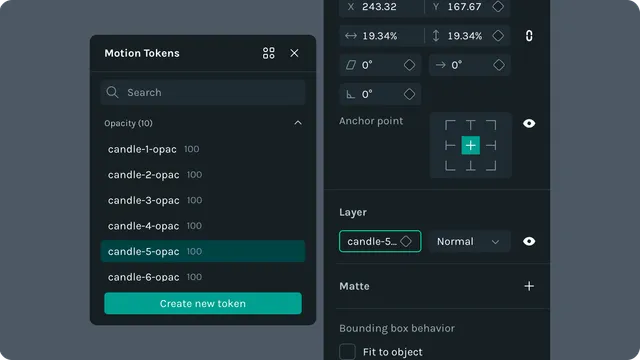Select the highlighted candle-5-opac token
The height and width of the screenshot is (360, 640).
coord(203,251)
